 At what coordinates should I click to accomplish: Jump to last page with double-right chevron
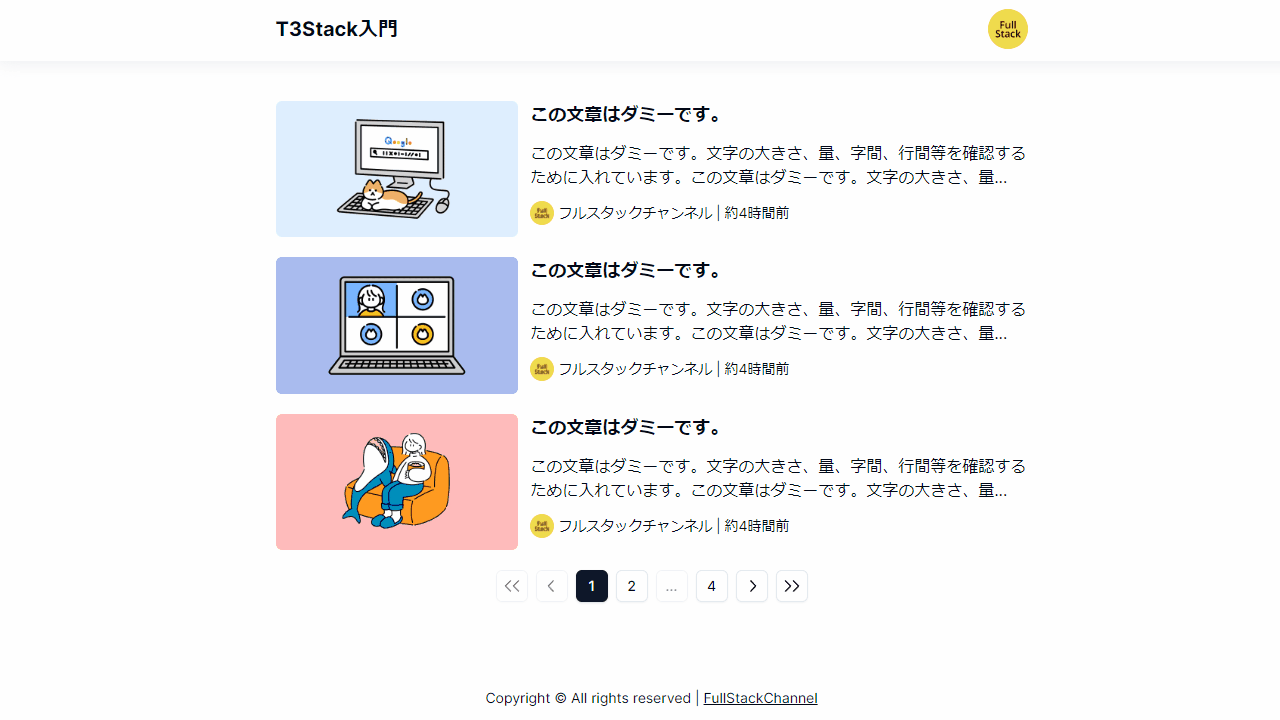(x=792, y=586)
